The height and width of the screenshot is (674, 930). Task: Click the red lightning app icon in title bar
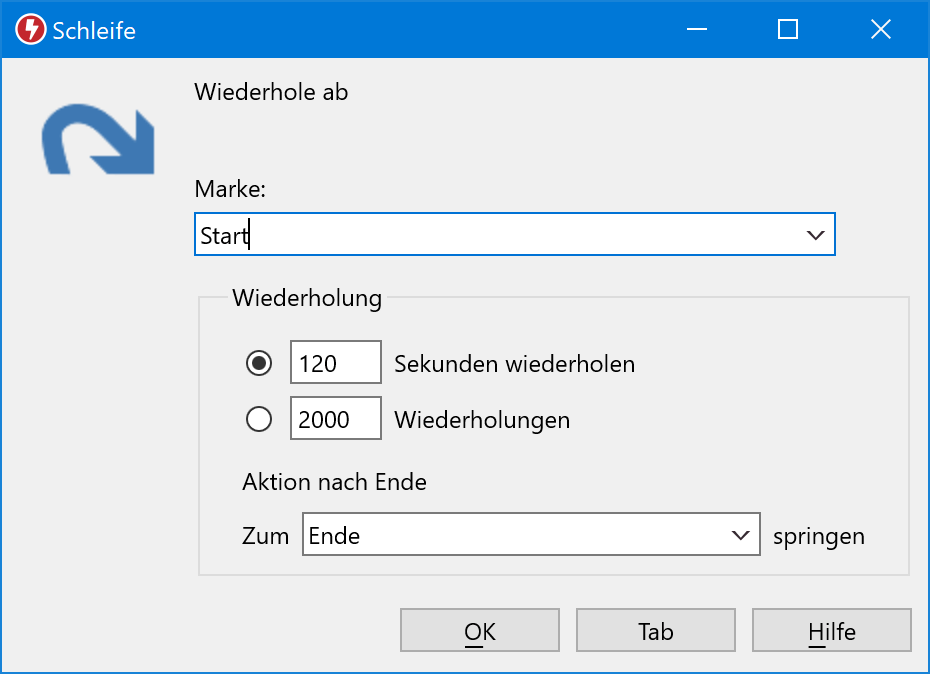31,30
